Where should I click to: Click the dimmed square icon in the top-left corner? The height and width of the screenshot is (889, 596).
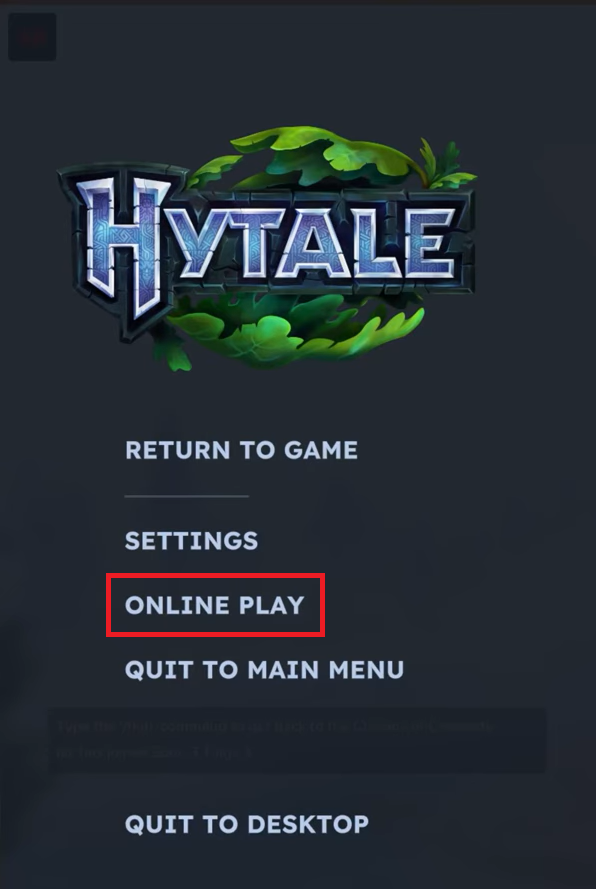coord(32,37)
